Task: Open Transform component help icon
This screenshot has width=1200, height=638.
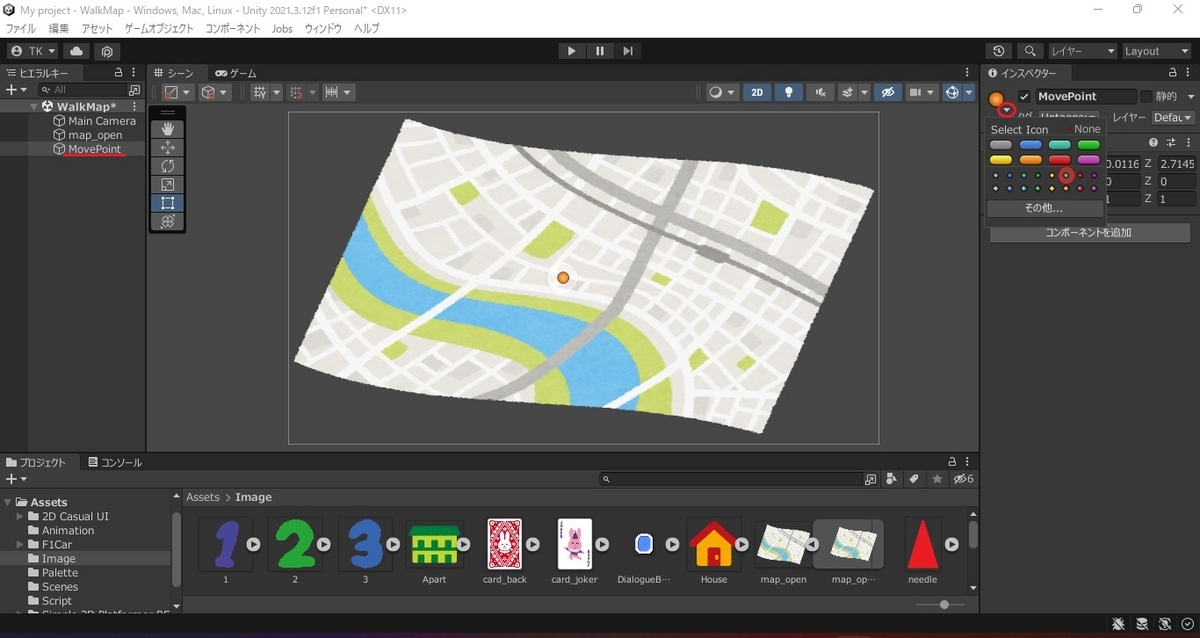Action: (x=1153, y=143)
